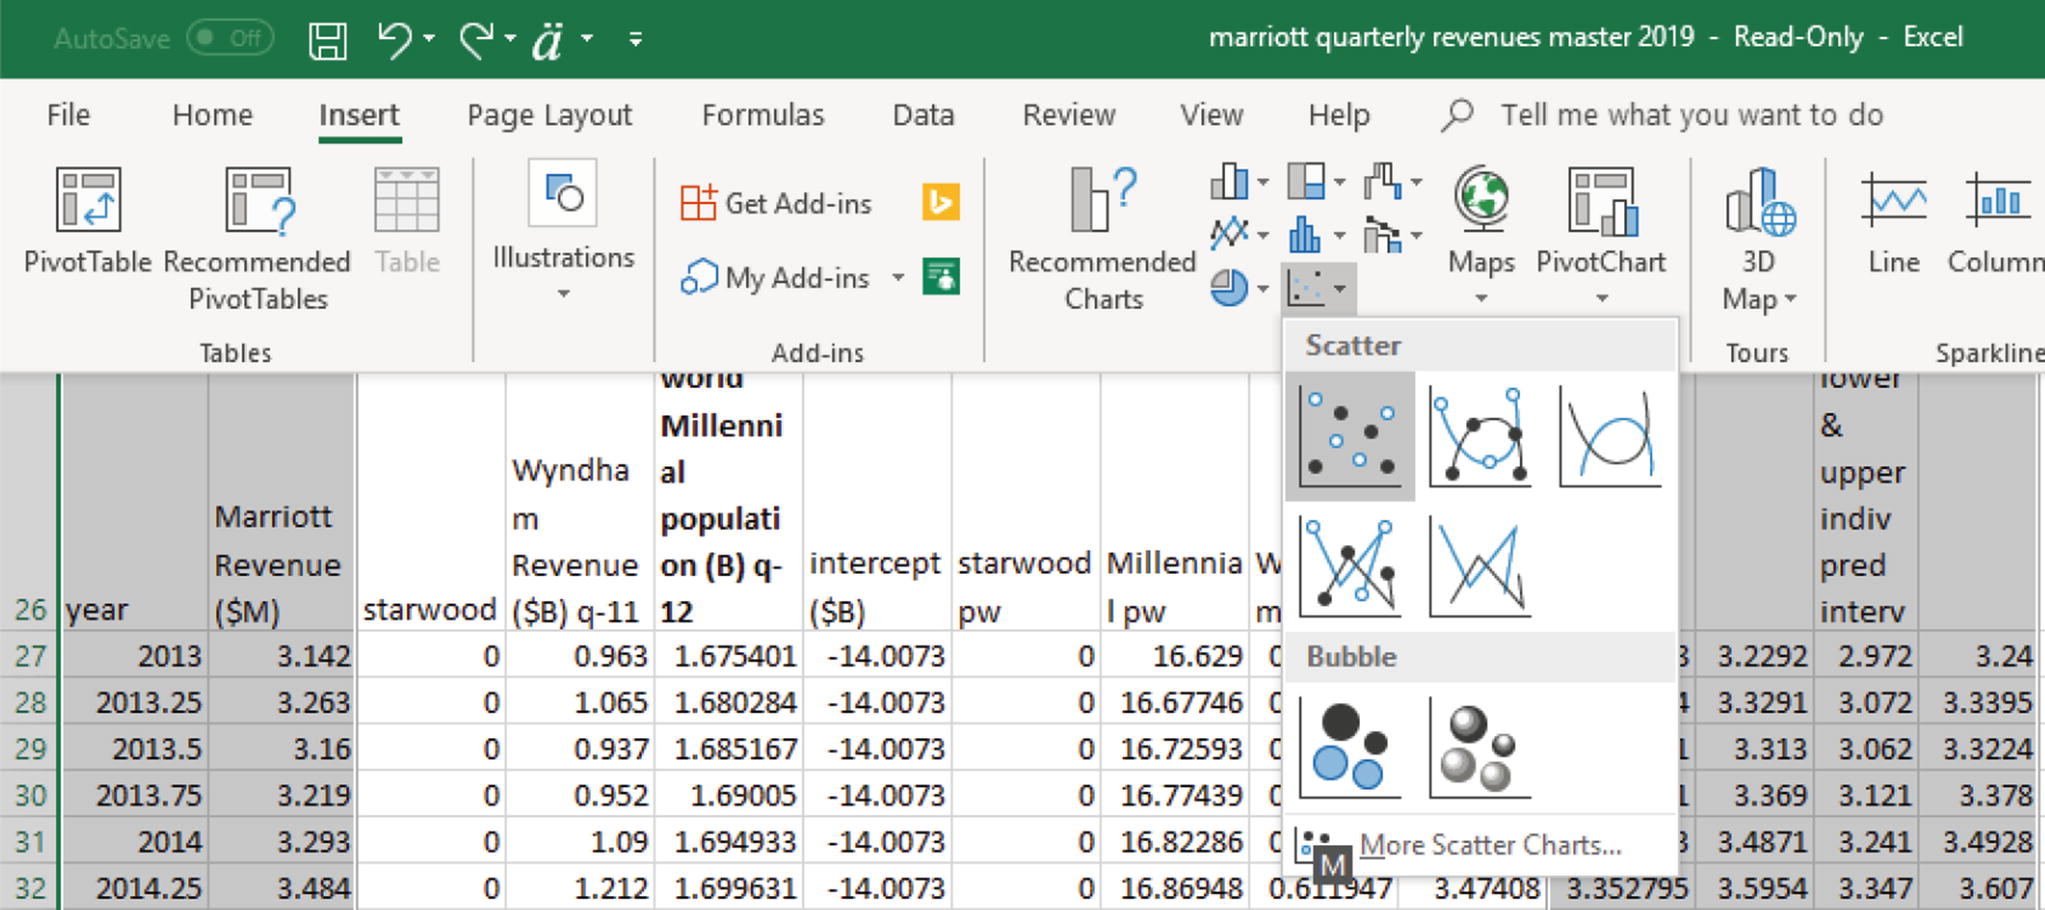Open Customize Quick Access Toolbar menu
Viewport: 2045px width, 910px height.
pos(635,39)
